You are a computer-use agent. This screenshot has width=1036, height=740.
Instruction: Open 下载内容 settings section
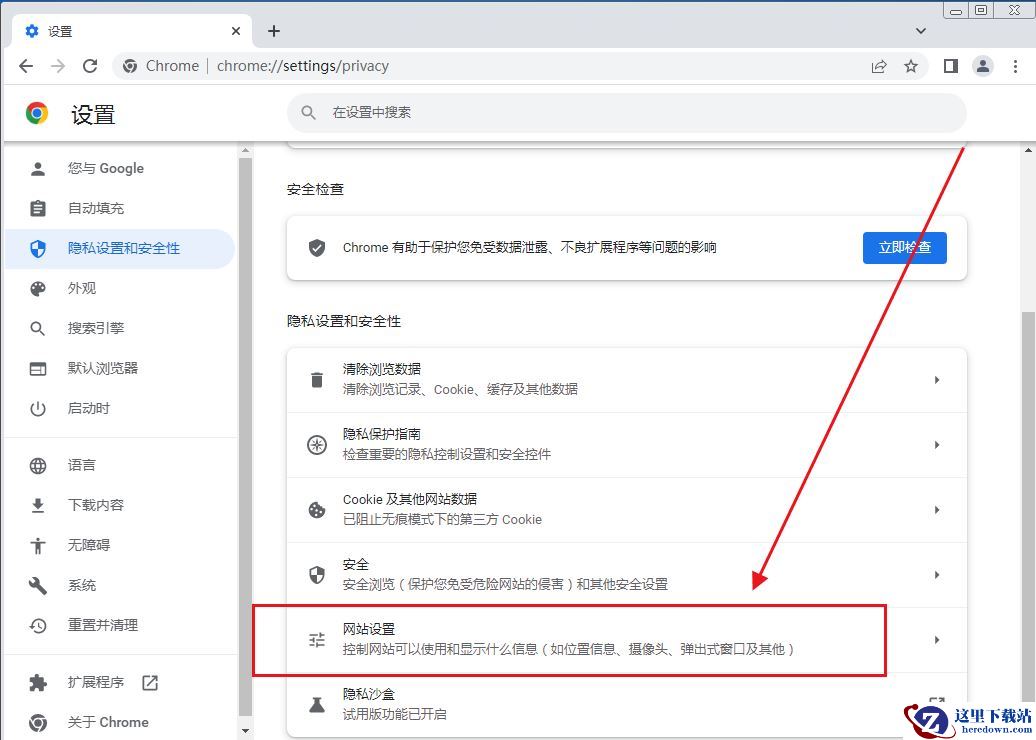click(96, 505)
